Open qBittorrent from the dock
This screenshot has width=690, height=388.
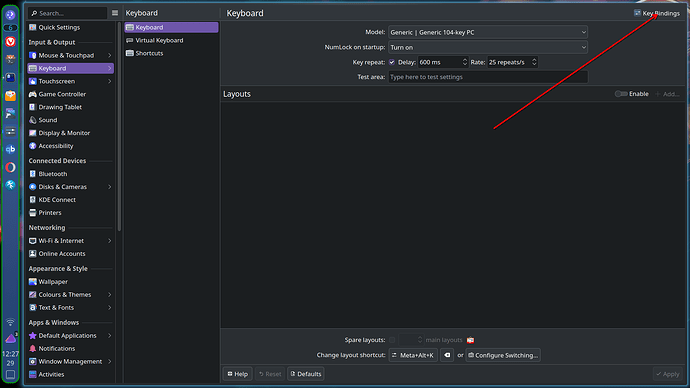coord(11,150)
